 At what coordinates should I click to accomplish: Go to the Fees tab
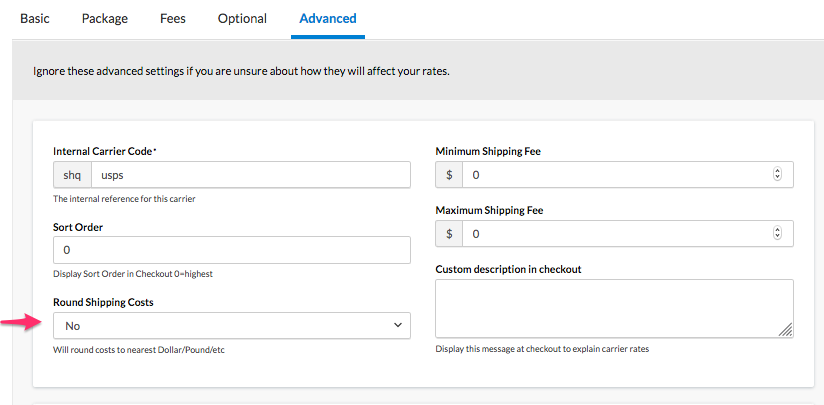click(x=172, y=19)
